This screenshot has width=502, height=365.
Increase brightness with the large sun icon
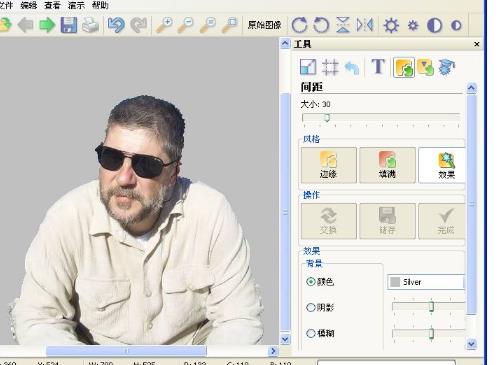391,25
